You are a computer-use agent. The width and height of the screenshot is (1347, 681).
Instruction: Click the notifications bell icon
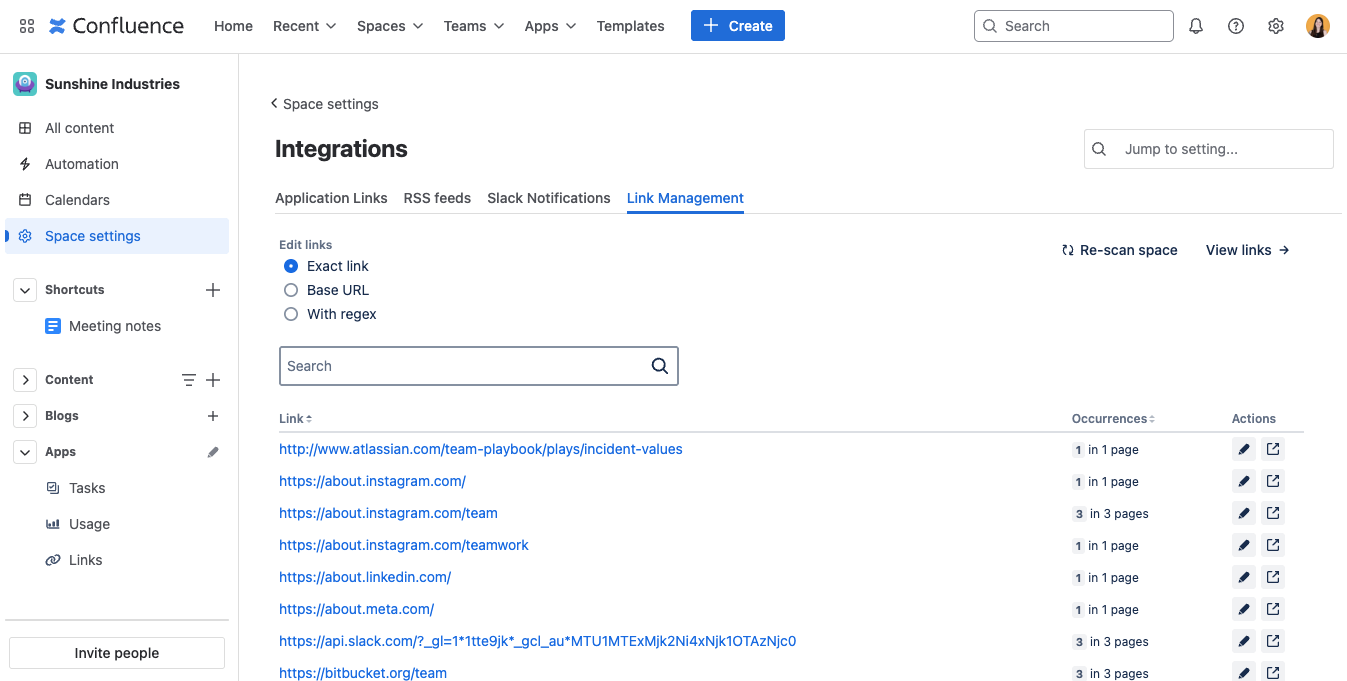click(x=1195, y=25)
